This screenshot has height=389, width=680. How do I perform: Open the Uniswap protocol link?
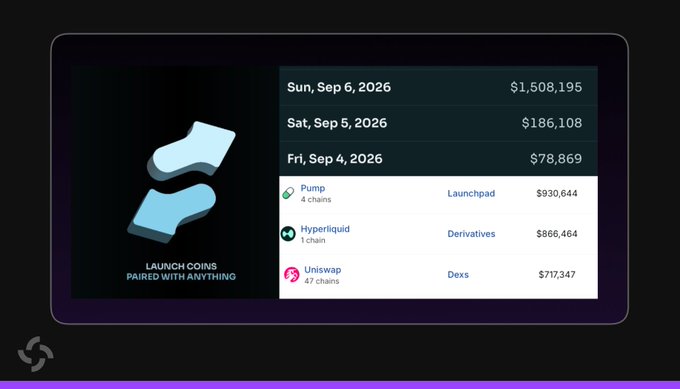coord(323,270)
